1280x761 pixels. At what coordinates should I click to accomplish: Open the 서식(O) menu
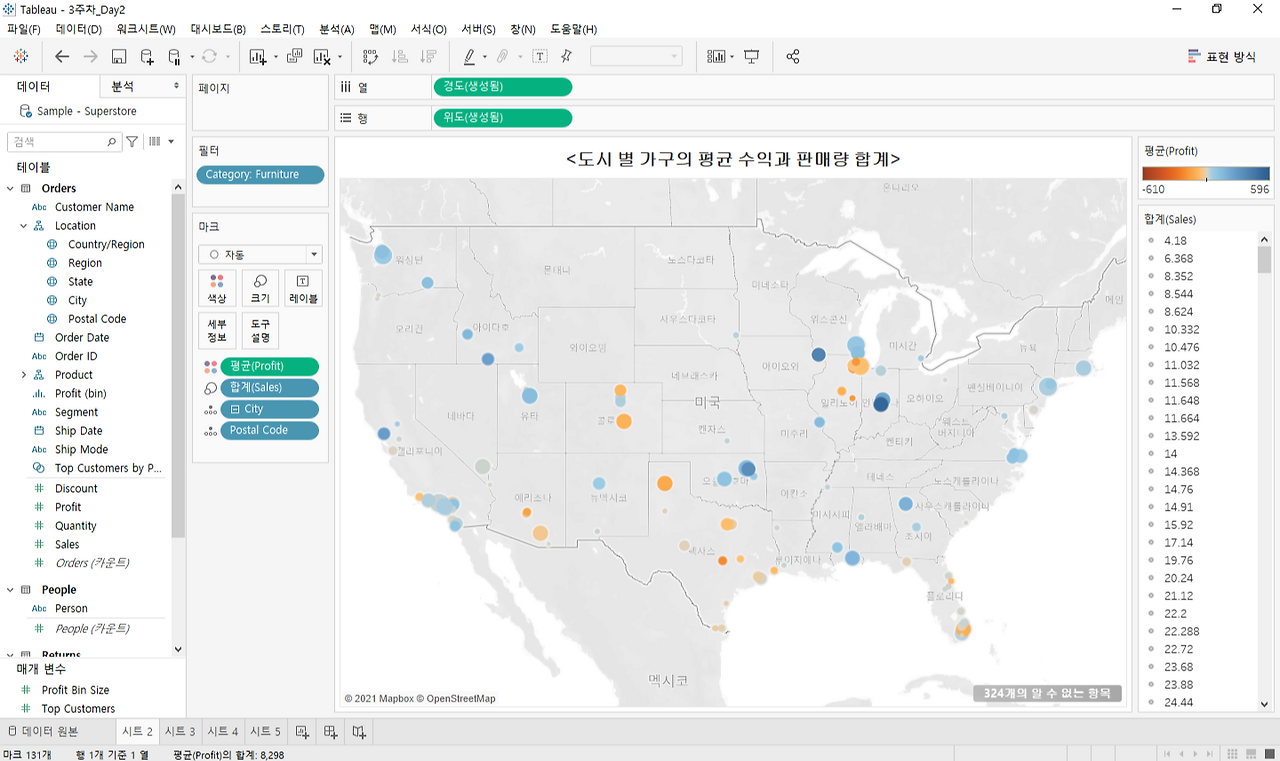point(429,29)
